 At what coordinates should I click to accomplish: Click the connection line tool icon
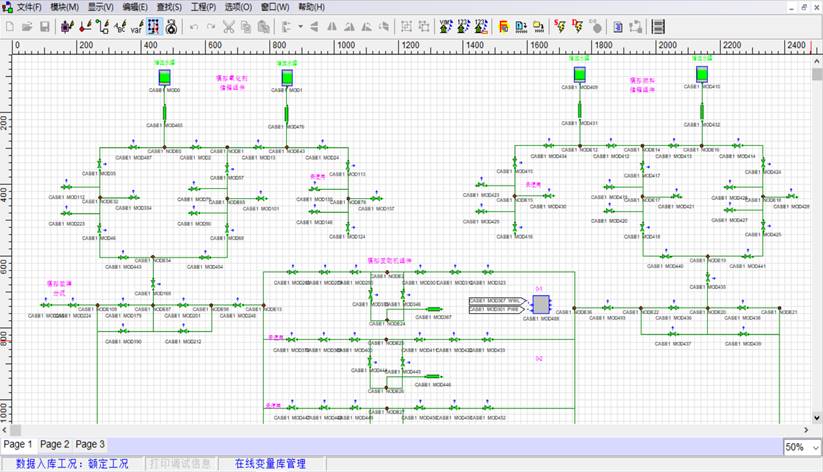(102, 26)
